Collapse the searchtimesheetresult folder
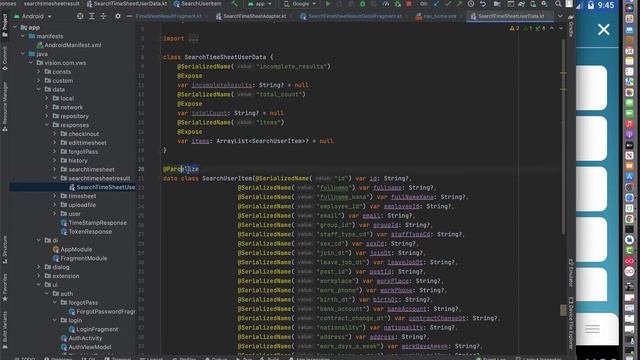 (x=54, y=178)
